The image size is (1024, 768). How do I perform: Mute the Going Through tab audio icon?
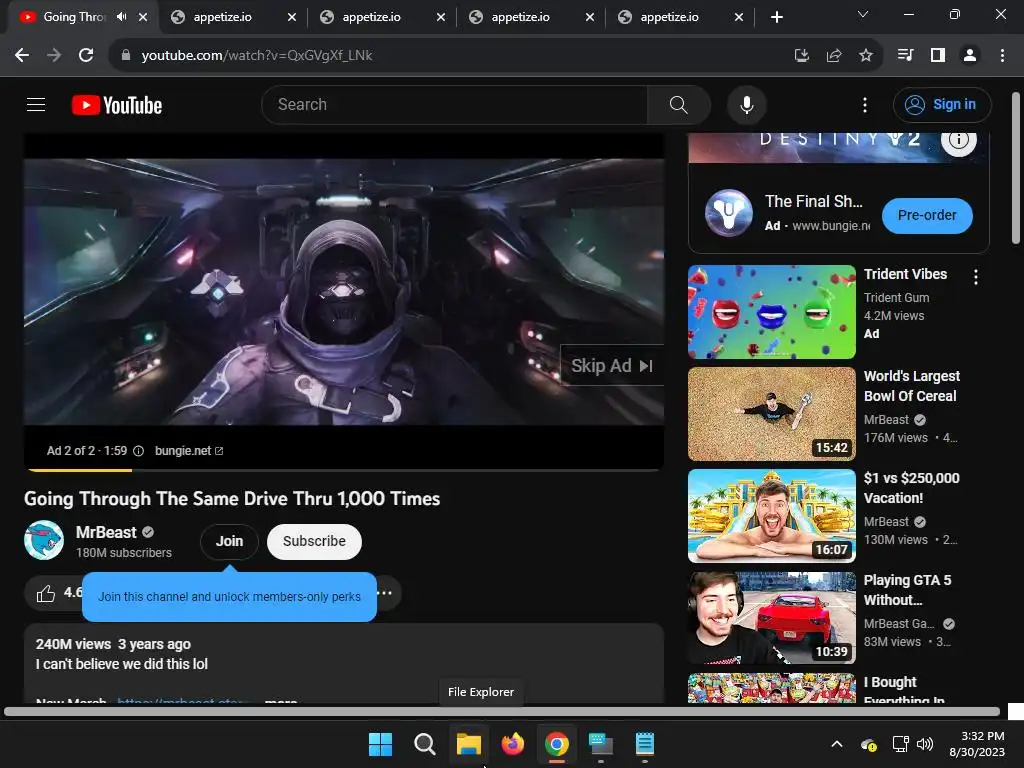[121, 17]
